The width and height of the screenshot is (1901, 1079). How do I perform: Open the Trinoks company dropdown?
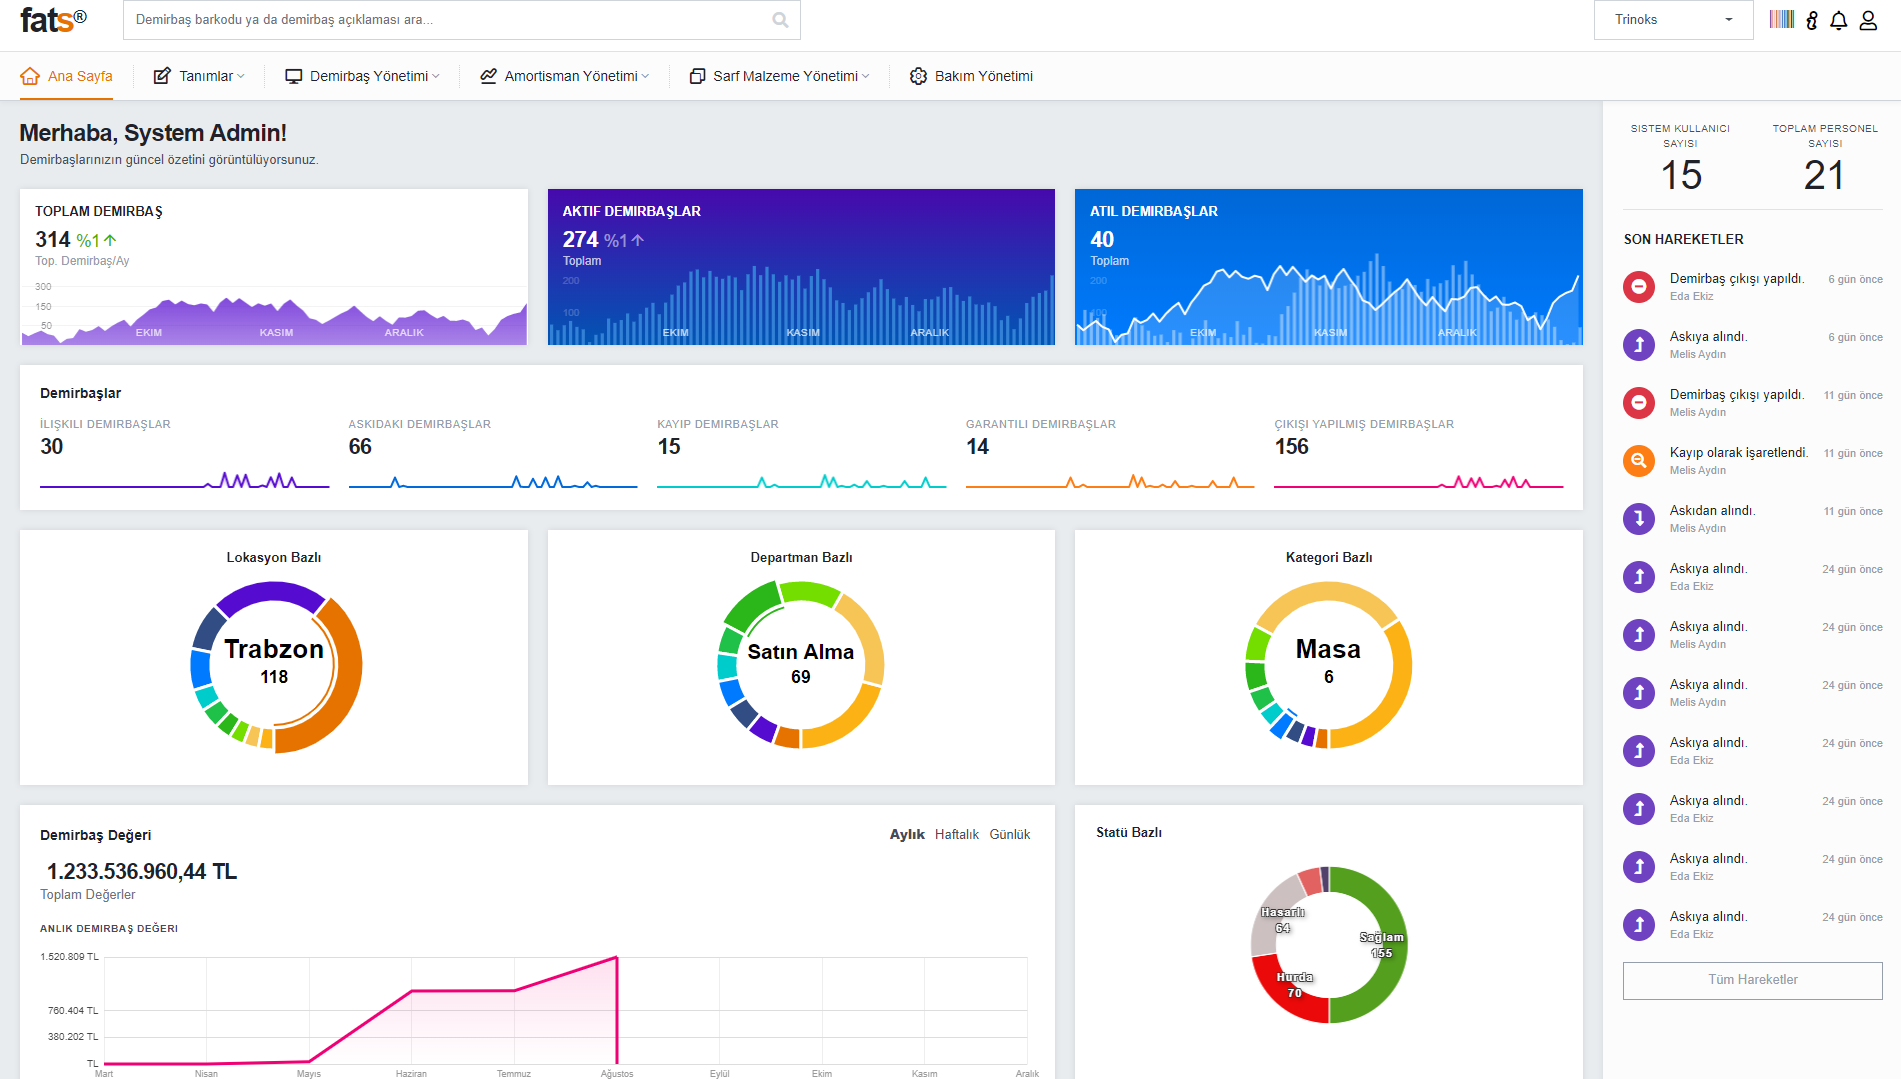click(1673, 20)
